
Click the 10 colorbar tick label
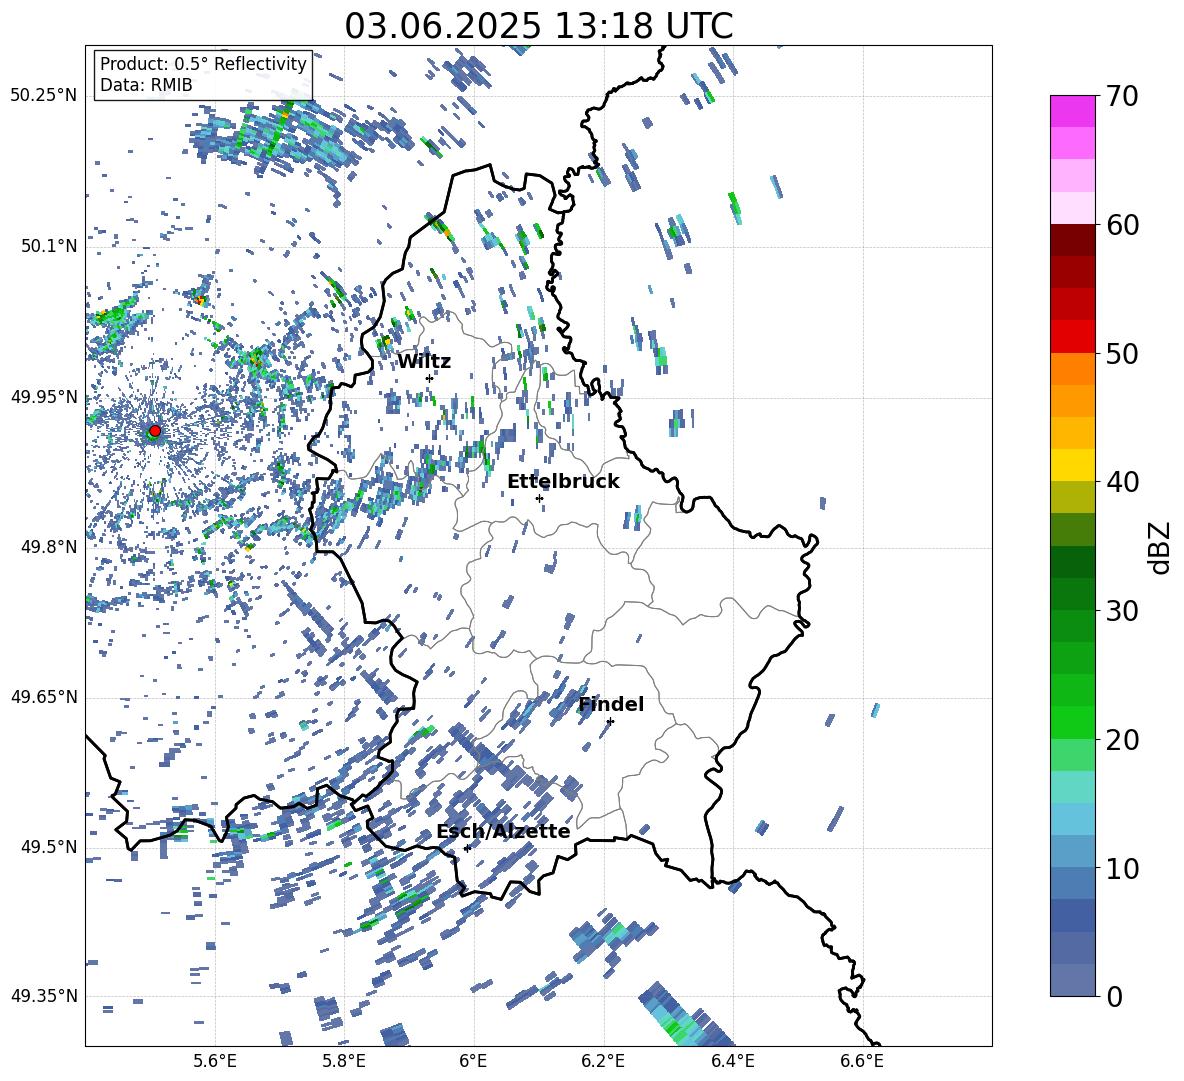click(x=1122, y=868)
